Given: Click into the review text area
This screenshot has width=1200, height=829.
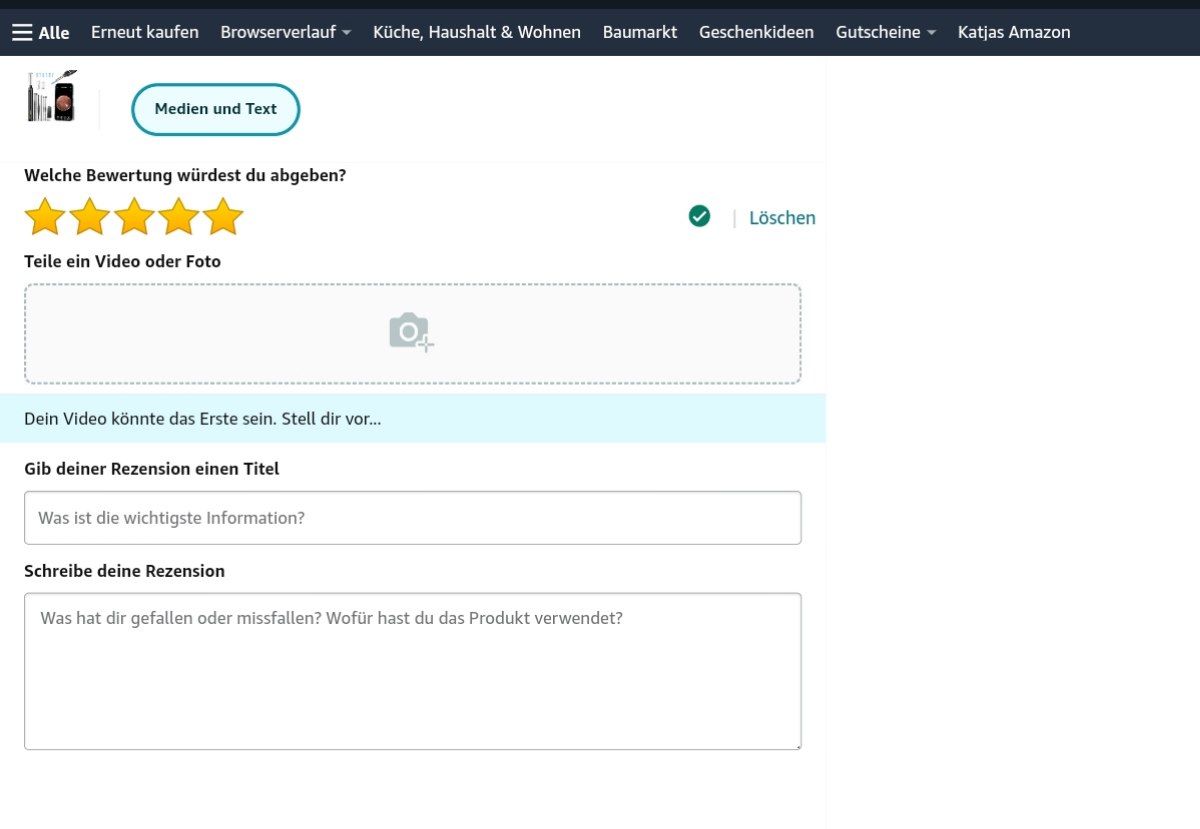Looking at the screenshot, I should 412,671.
